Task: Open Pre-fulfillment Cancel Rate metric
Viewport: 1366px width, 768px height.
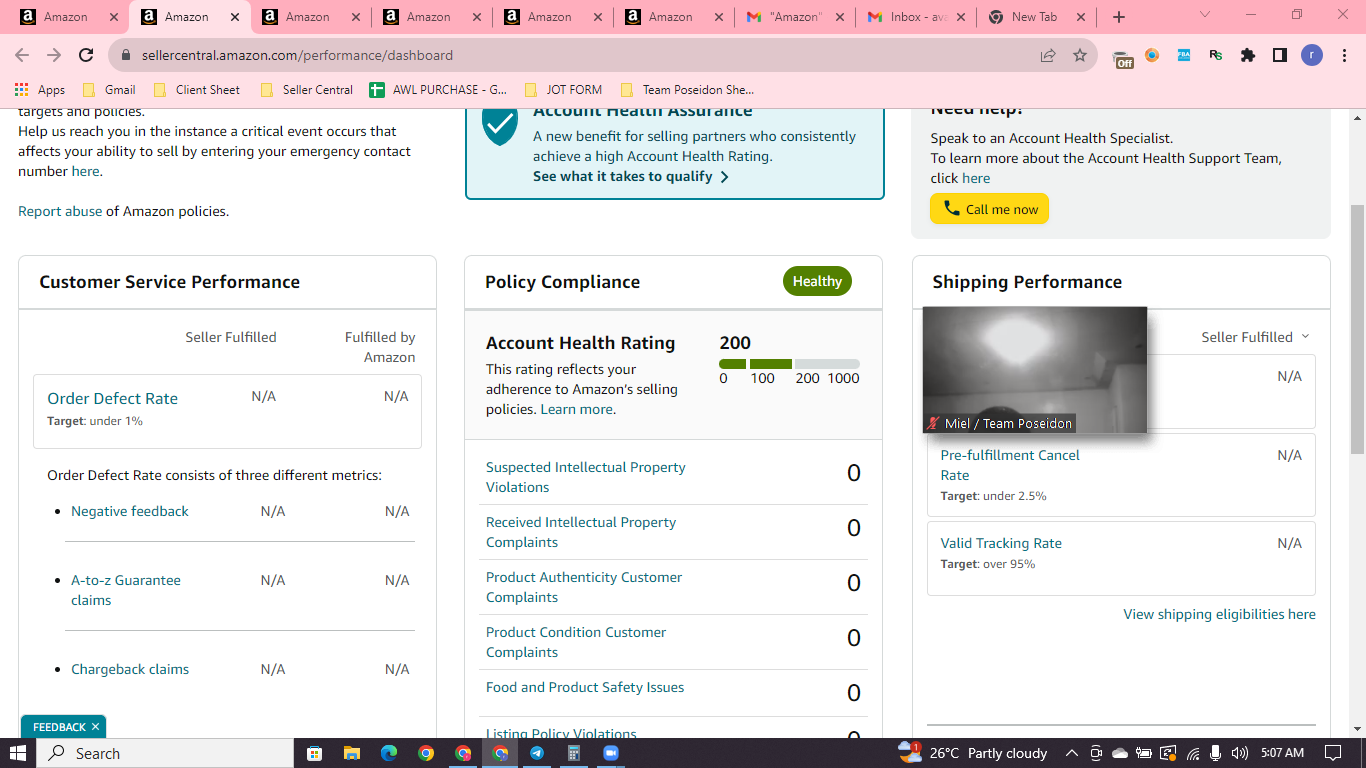Action: click(x=1010, y=465)
